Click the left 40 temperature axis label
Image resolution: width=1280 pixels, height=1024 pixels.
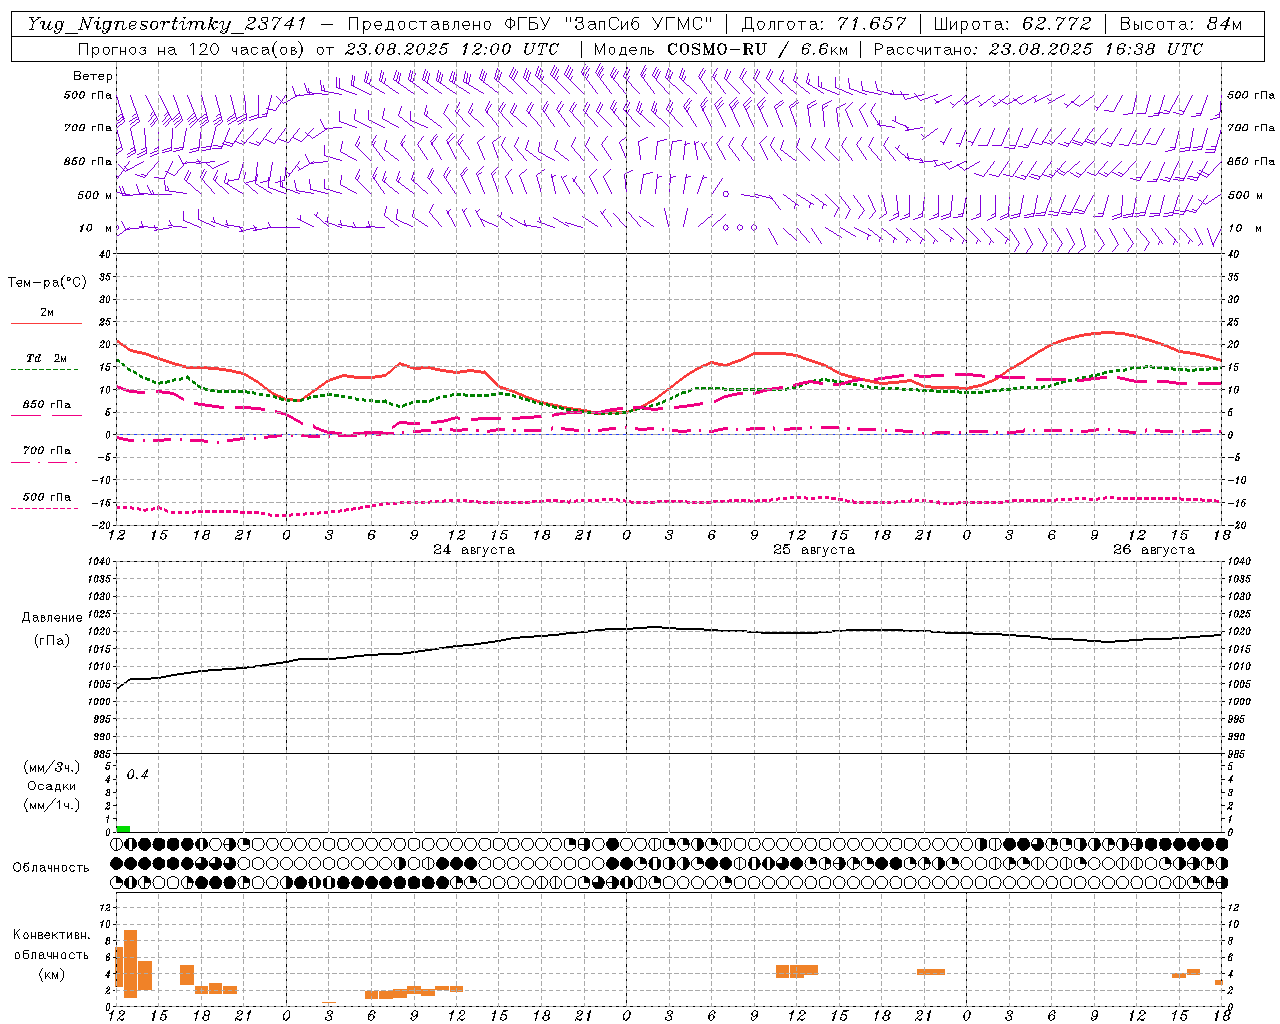point(107,254)
